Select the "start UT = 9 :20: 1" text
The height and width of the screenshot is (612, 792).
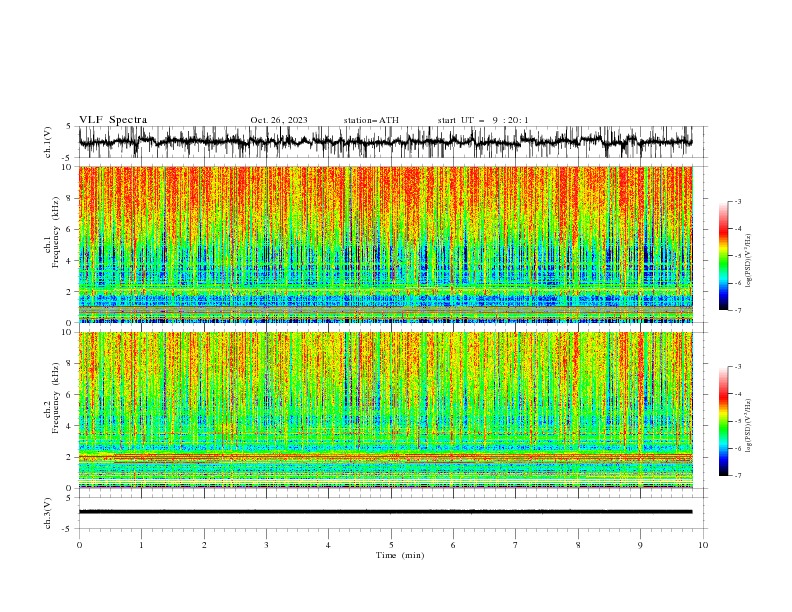pyautogui.click(x=483, y=120)
